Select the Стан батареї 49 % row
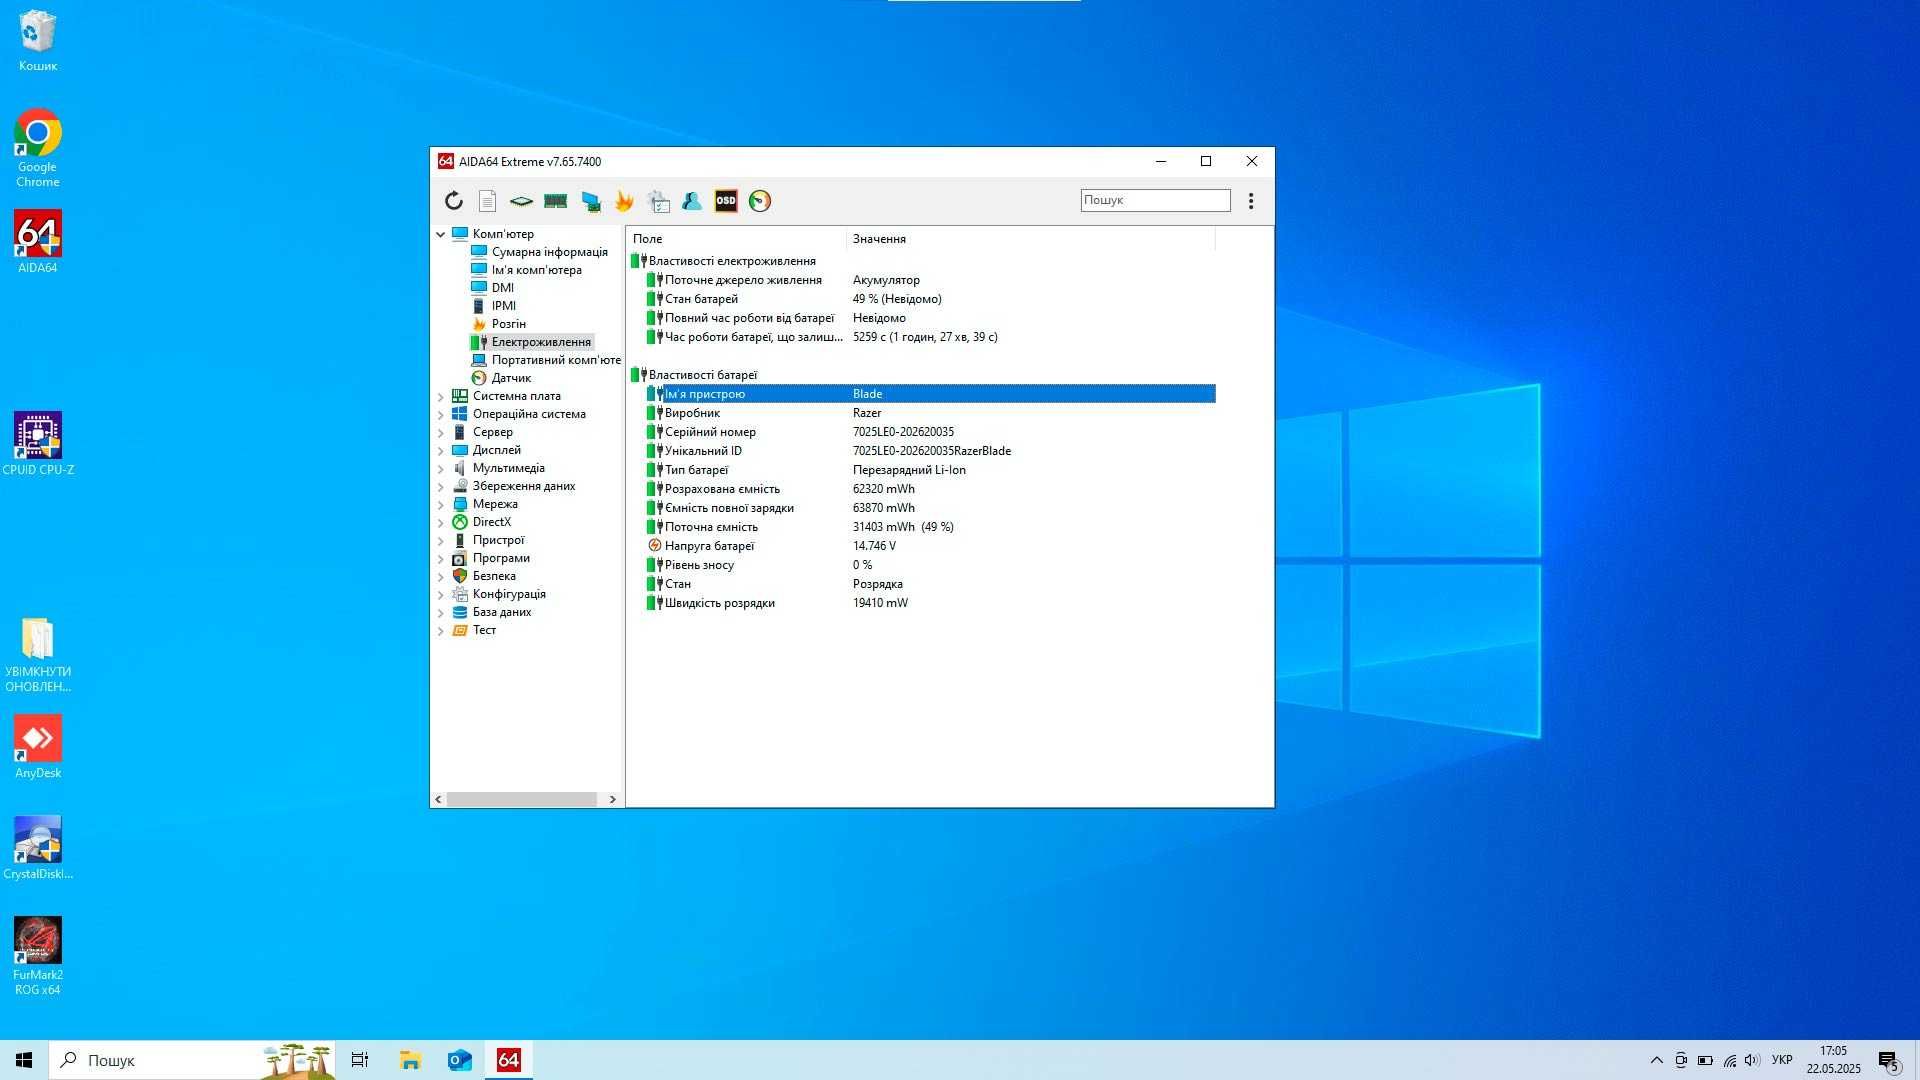The image size is (1920, 1080). (x=930, y=299)
